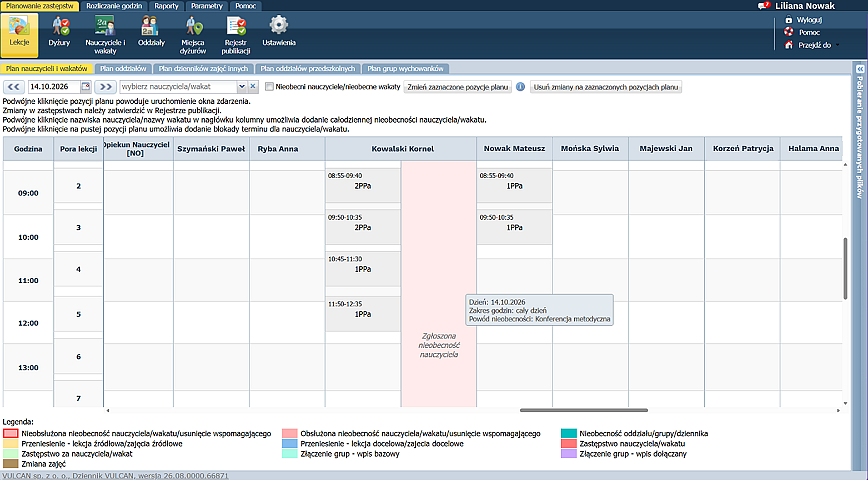
Task: Click the Przejdź do home icon
Action: pyautogui.click(x=789, y=45)
